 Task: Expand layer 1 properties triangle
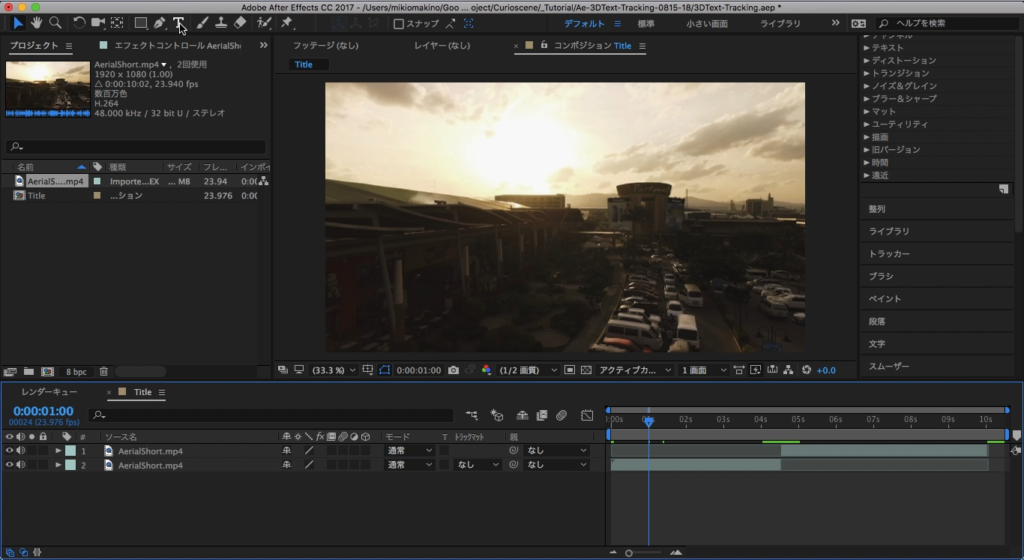(x=58, y=451)
